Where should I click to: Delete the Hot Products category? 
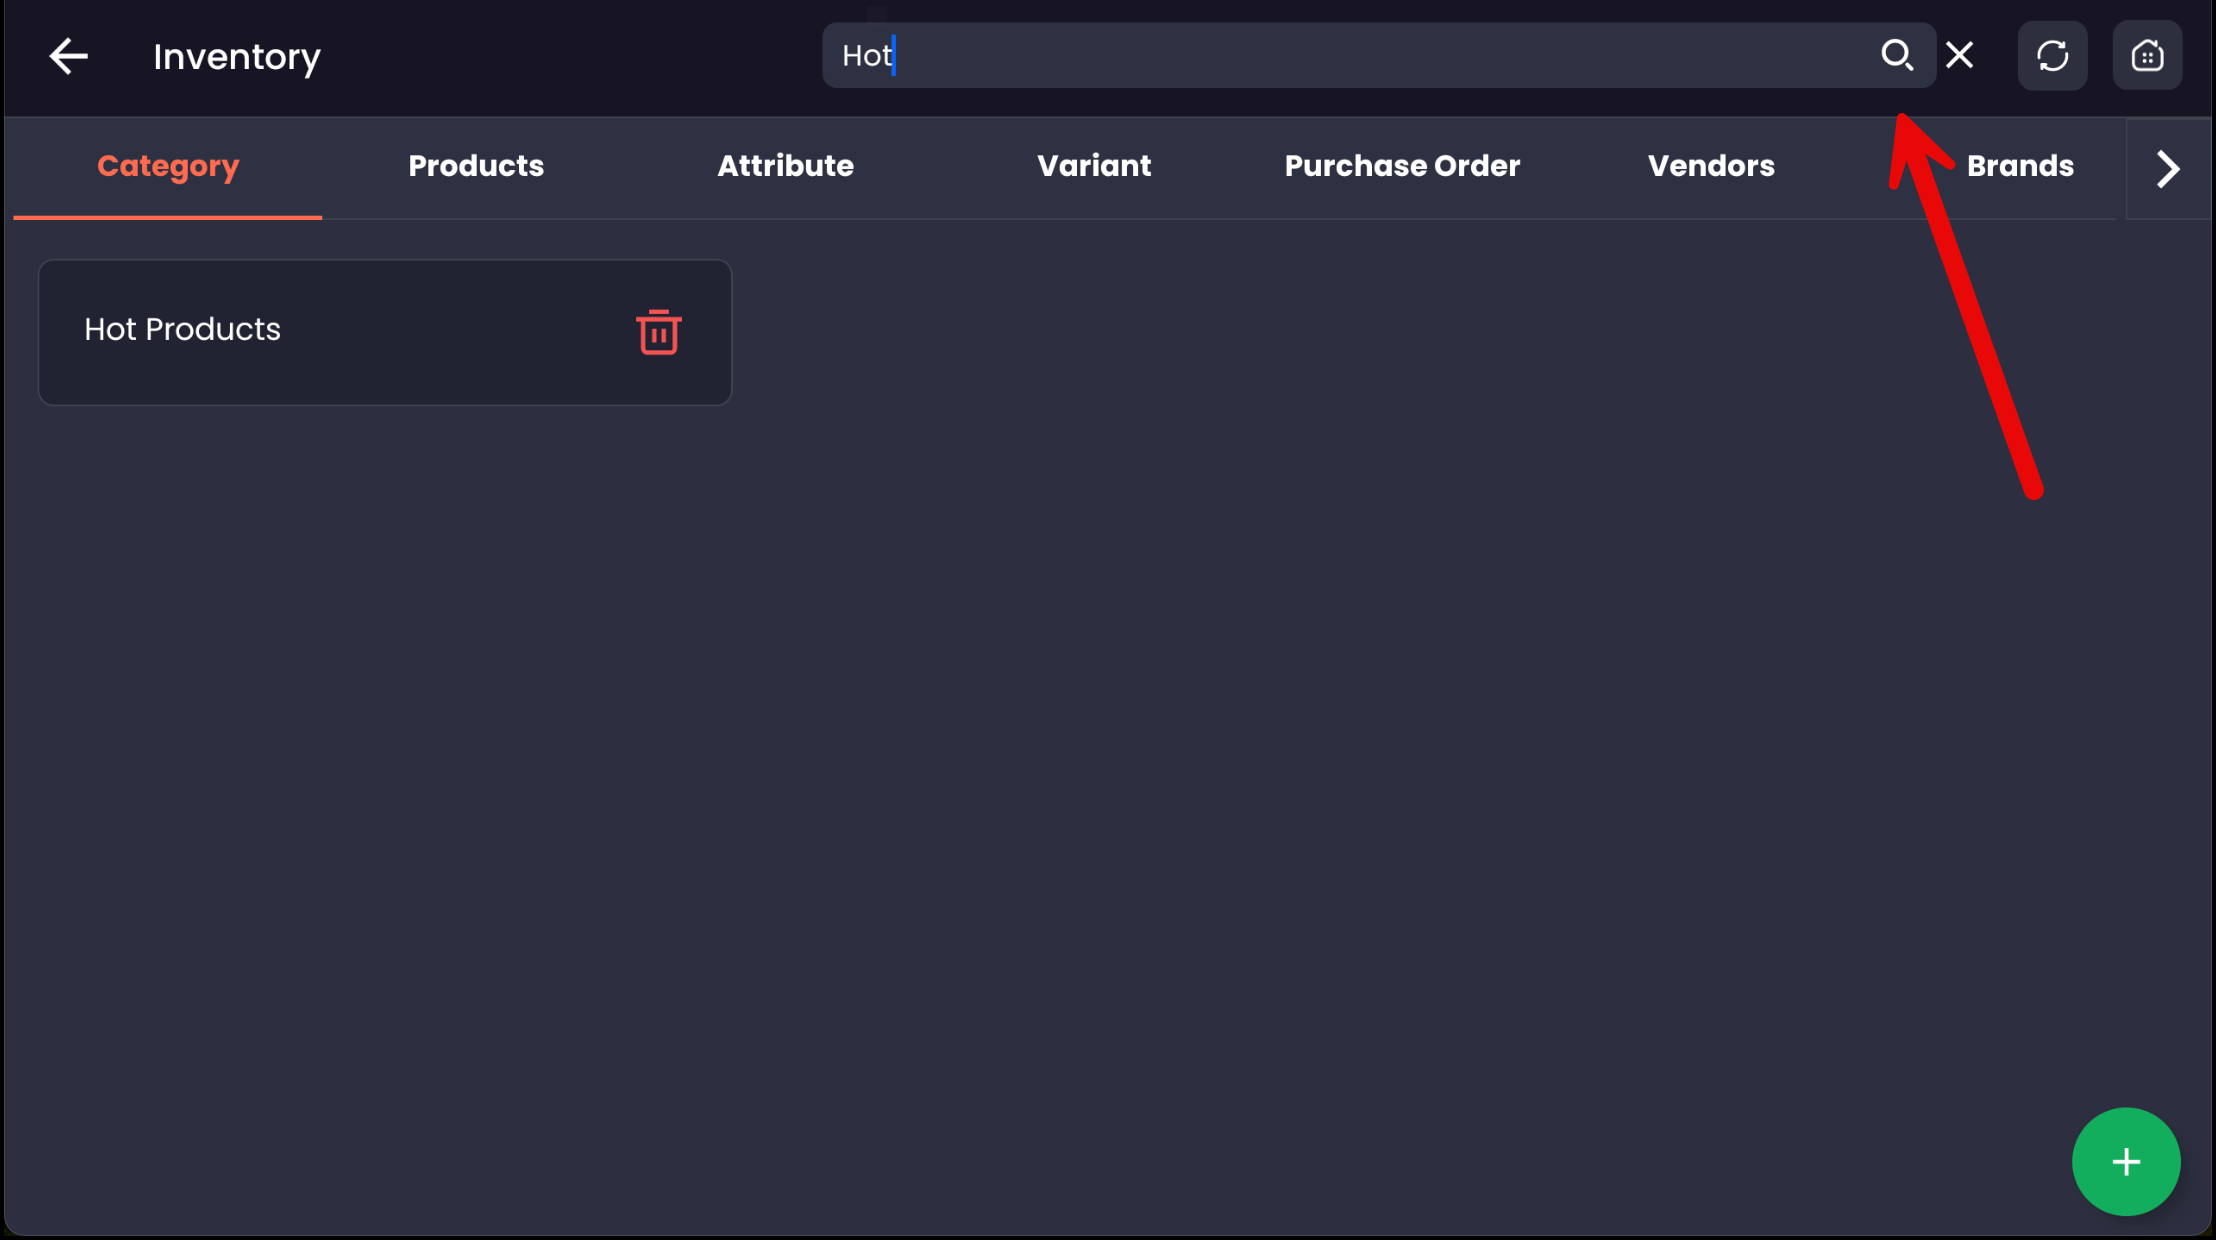click(658, 332)
